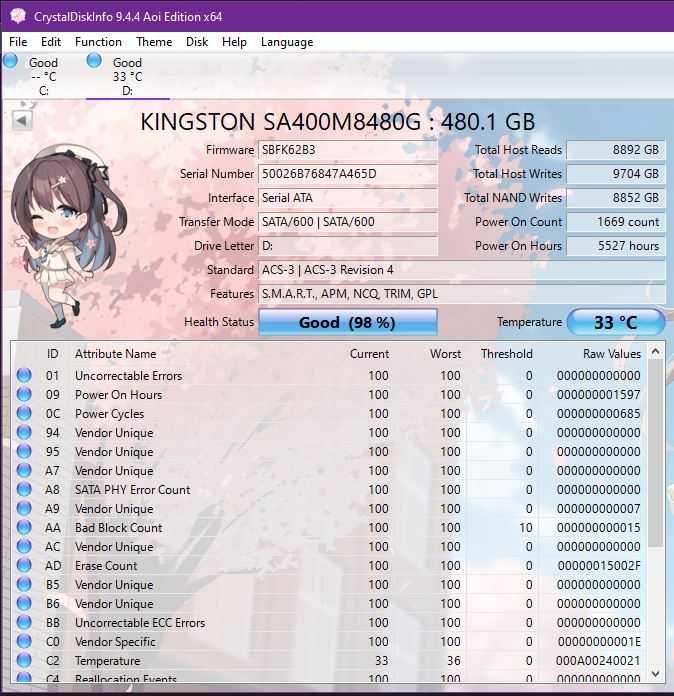Image resolution: width=674 pixels, height=696 pixels.
Task: Click status orb for Power Cycles row
Action: pos(24,413)
